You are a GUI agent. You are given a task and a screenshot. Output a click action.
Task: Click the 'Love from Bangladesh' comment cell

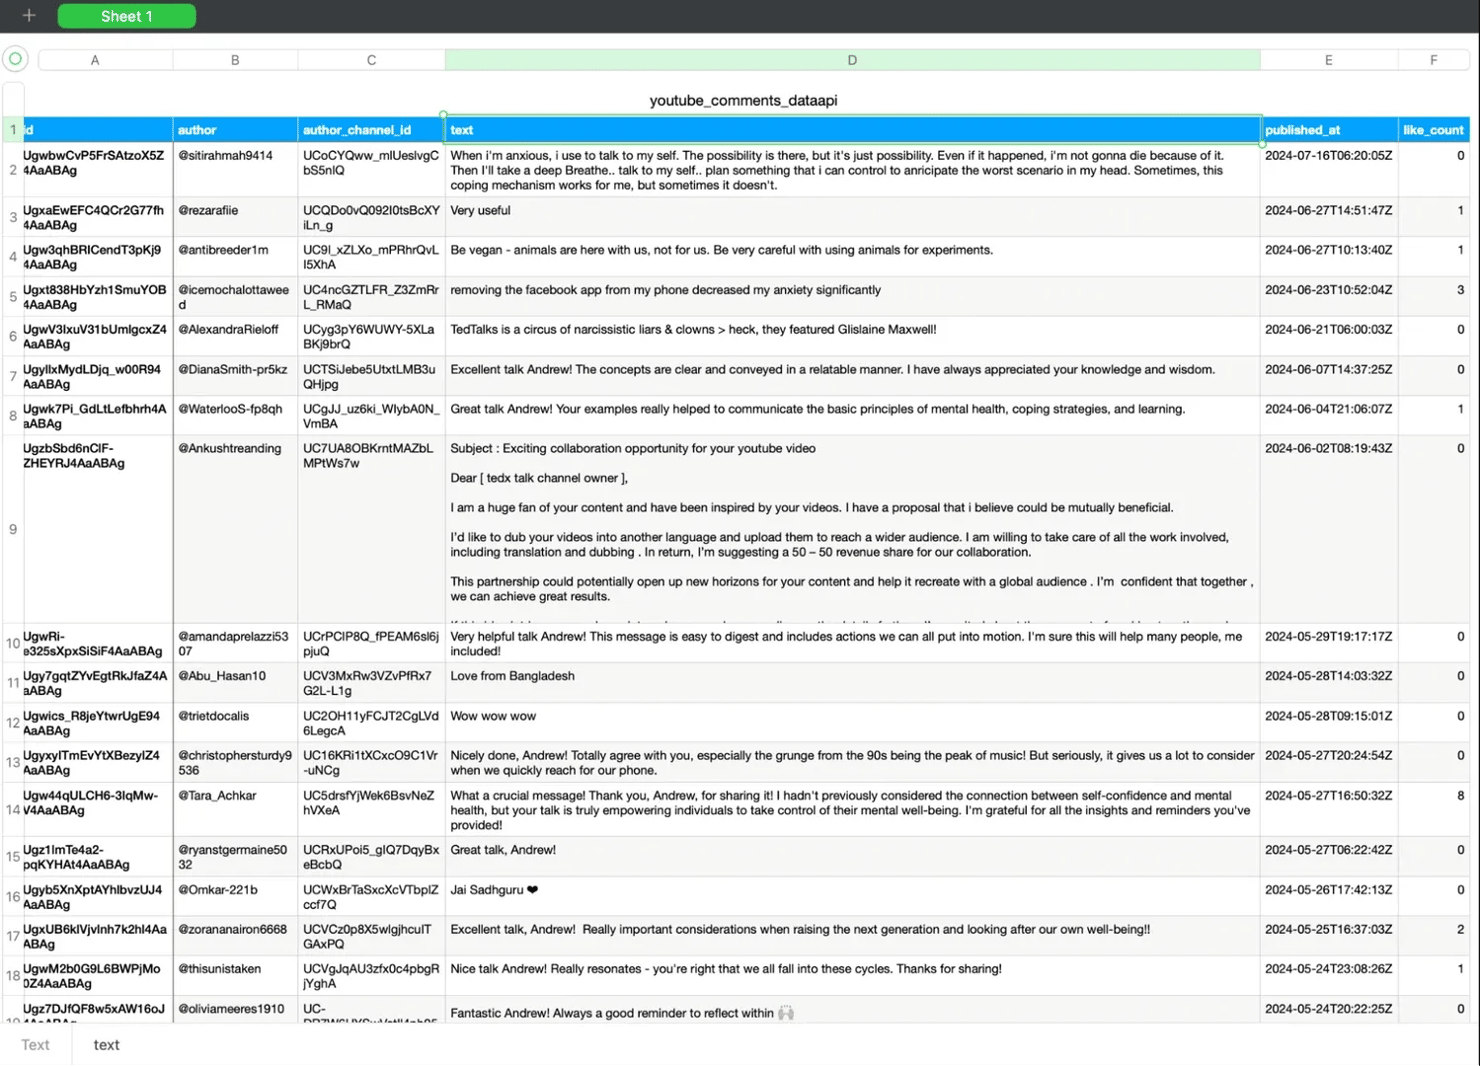click(x=852, y=683)
